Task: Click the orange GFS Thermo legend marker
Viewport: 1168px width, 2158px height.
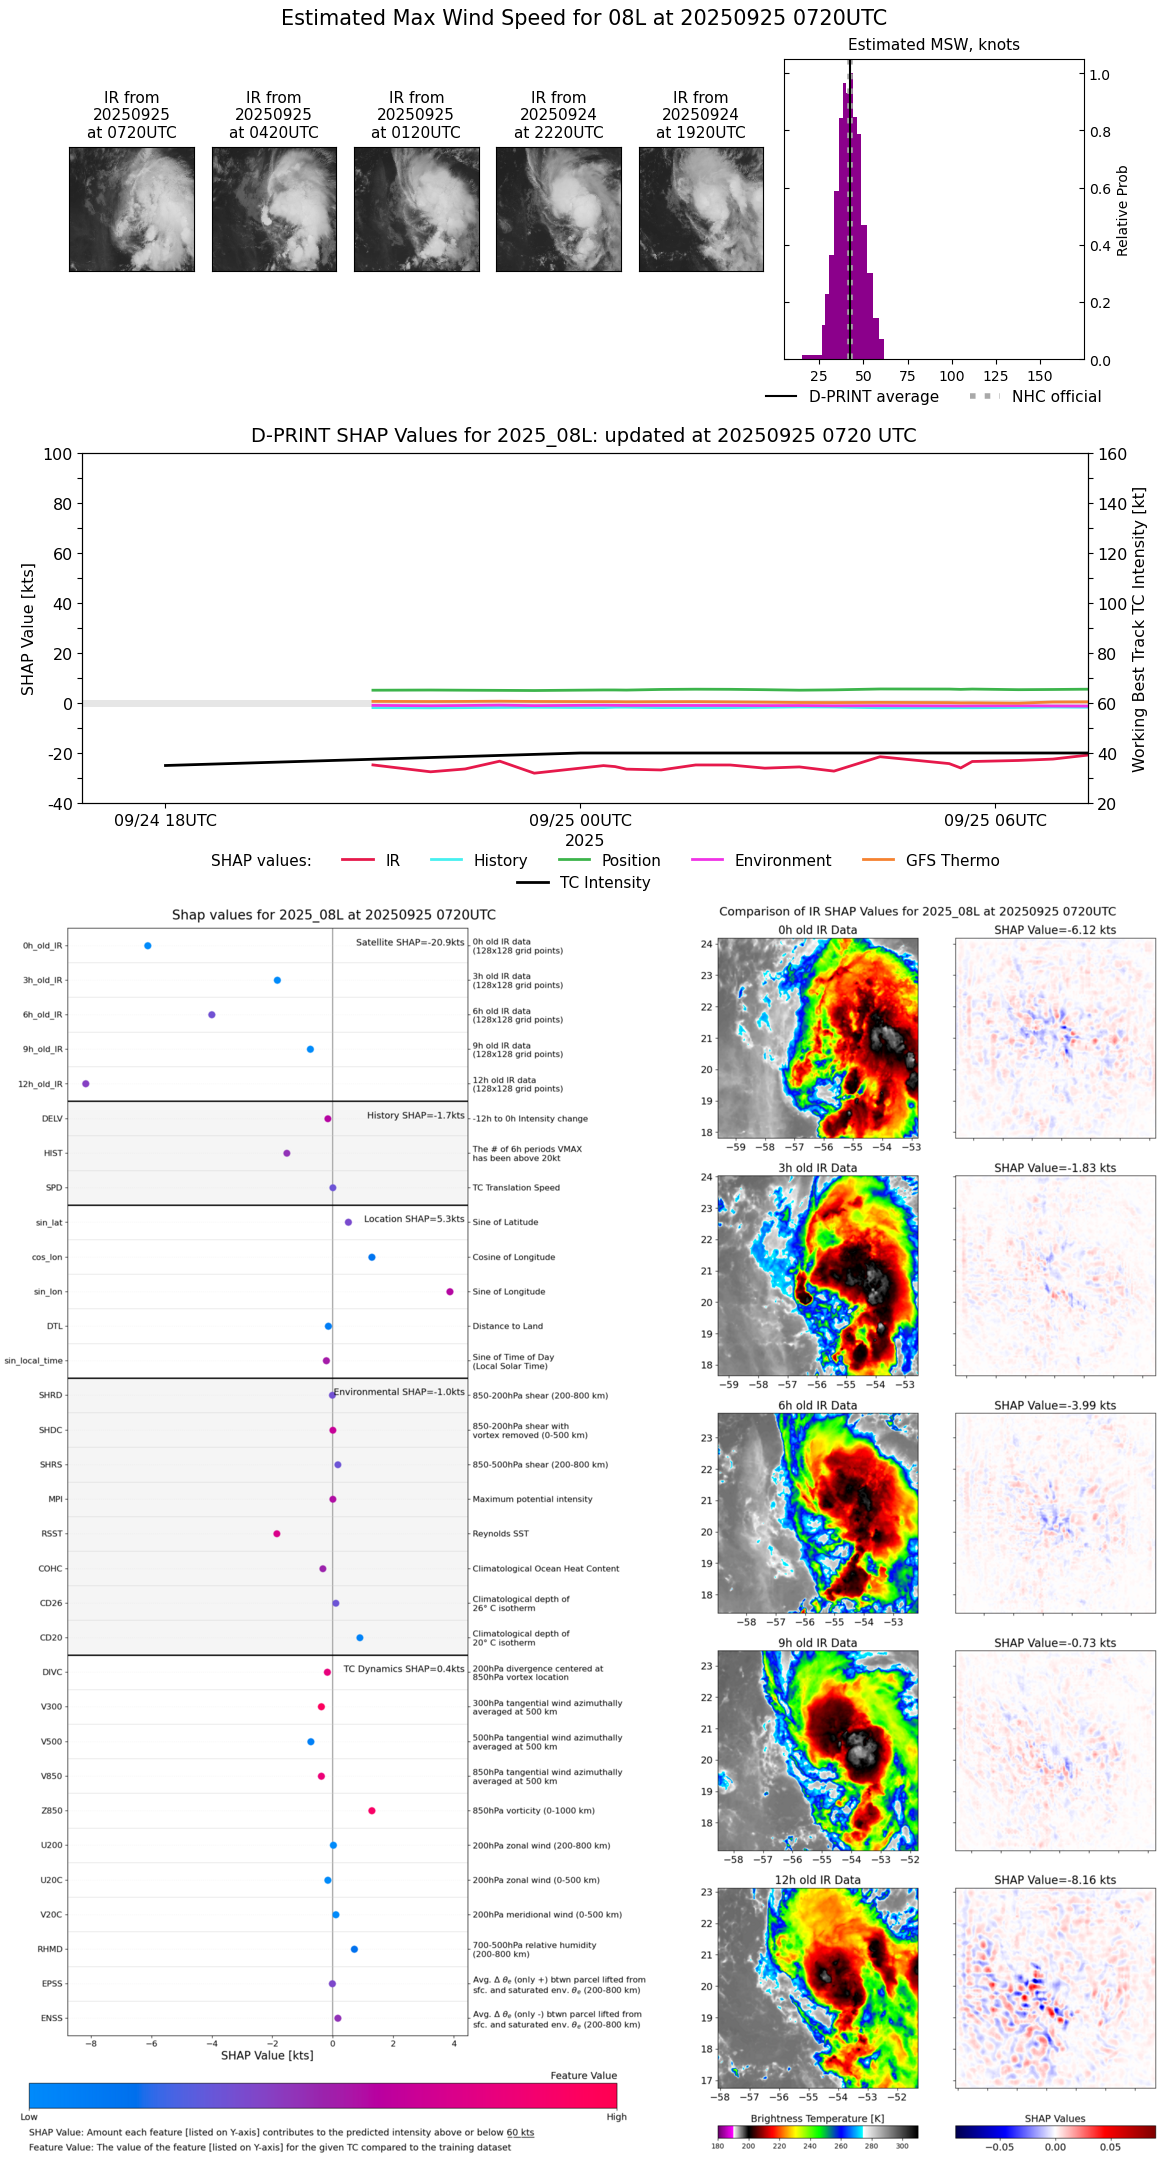Action: (878, 860)
